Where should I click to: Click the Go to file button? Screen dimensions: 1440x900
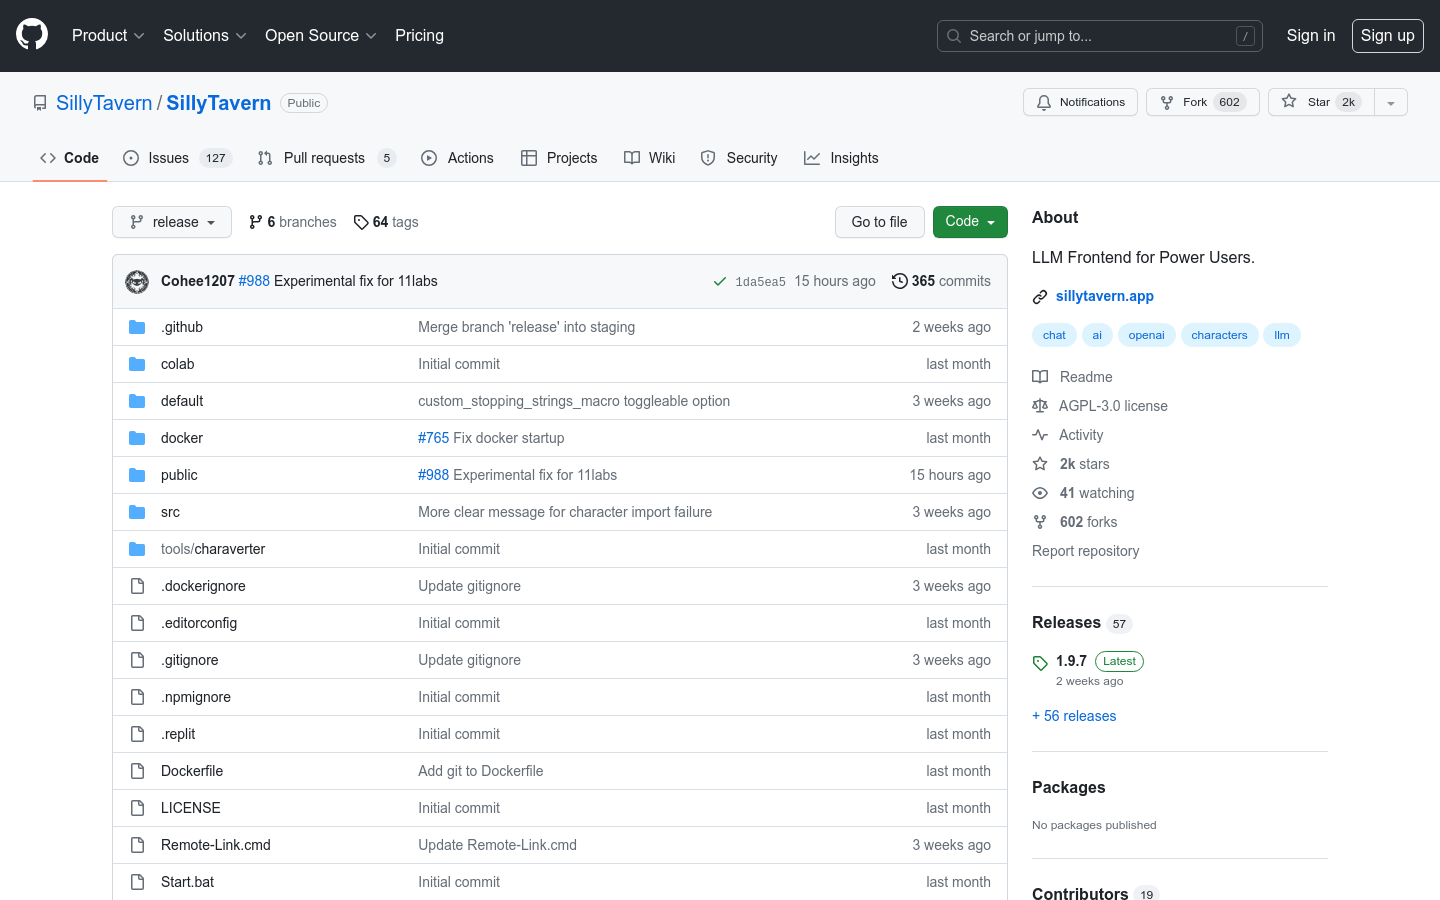pos(879,222)
